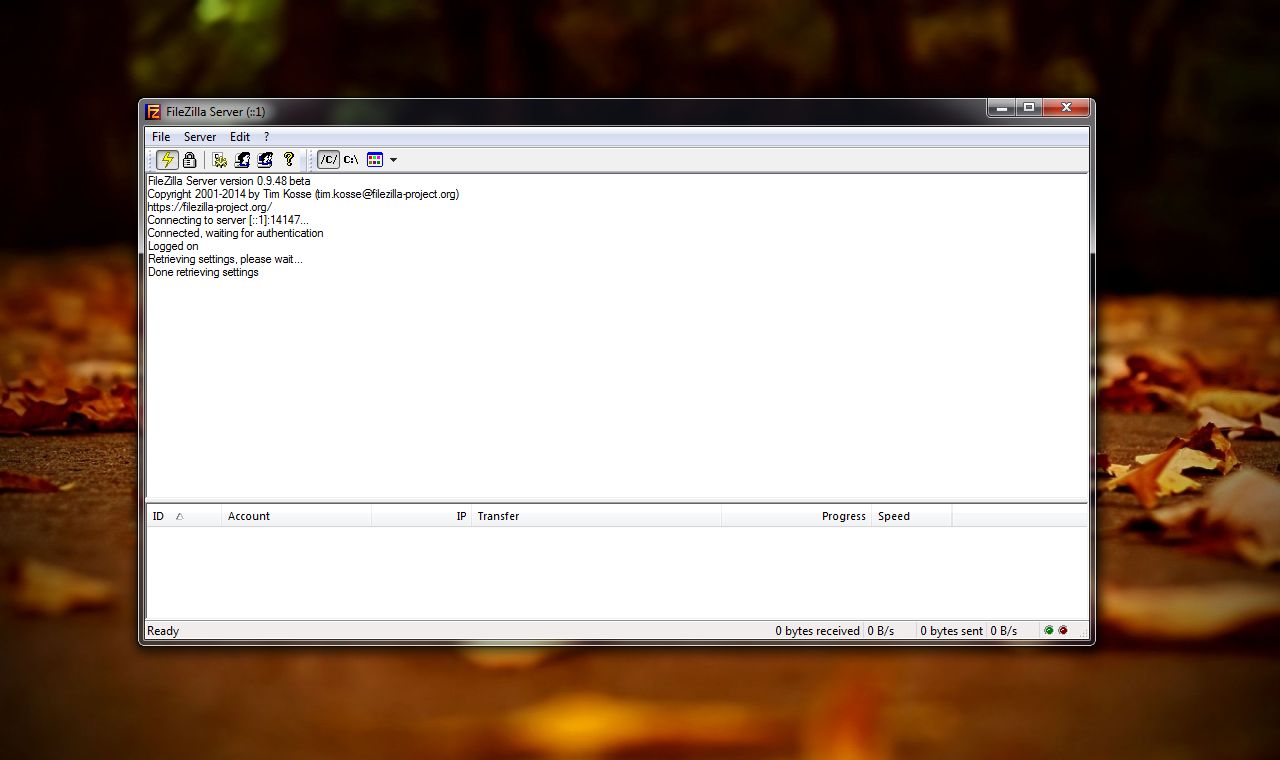Image resolution: width=1280 pixels, height=760 pixels.
Task: Open the Users editor icon
Action: (x=242, y=160)
